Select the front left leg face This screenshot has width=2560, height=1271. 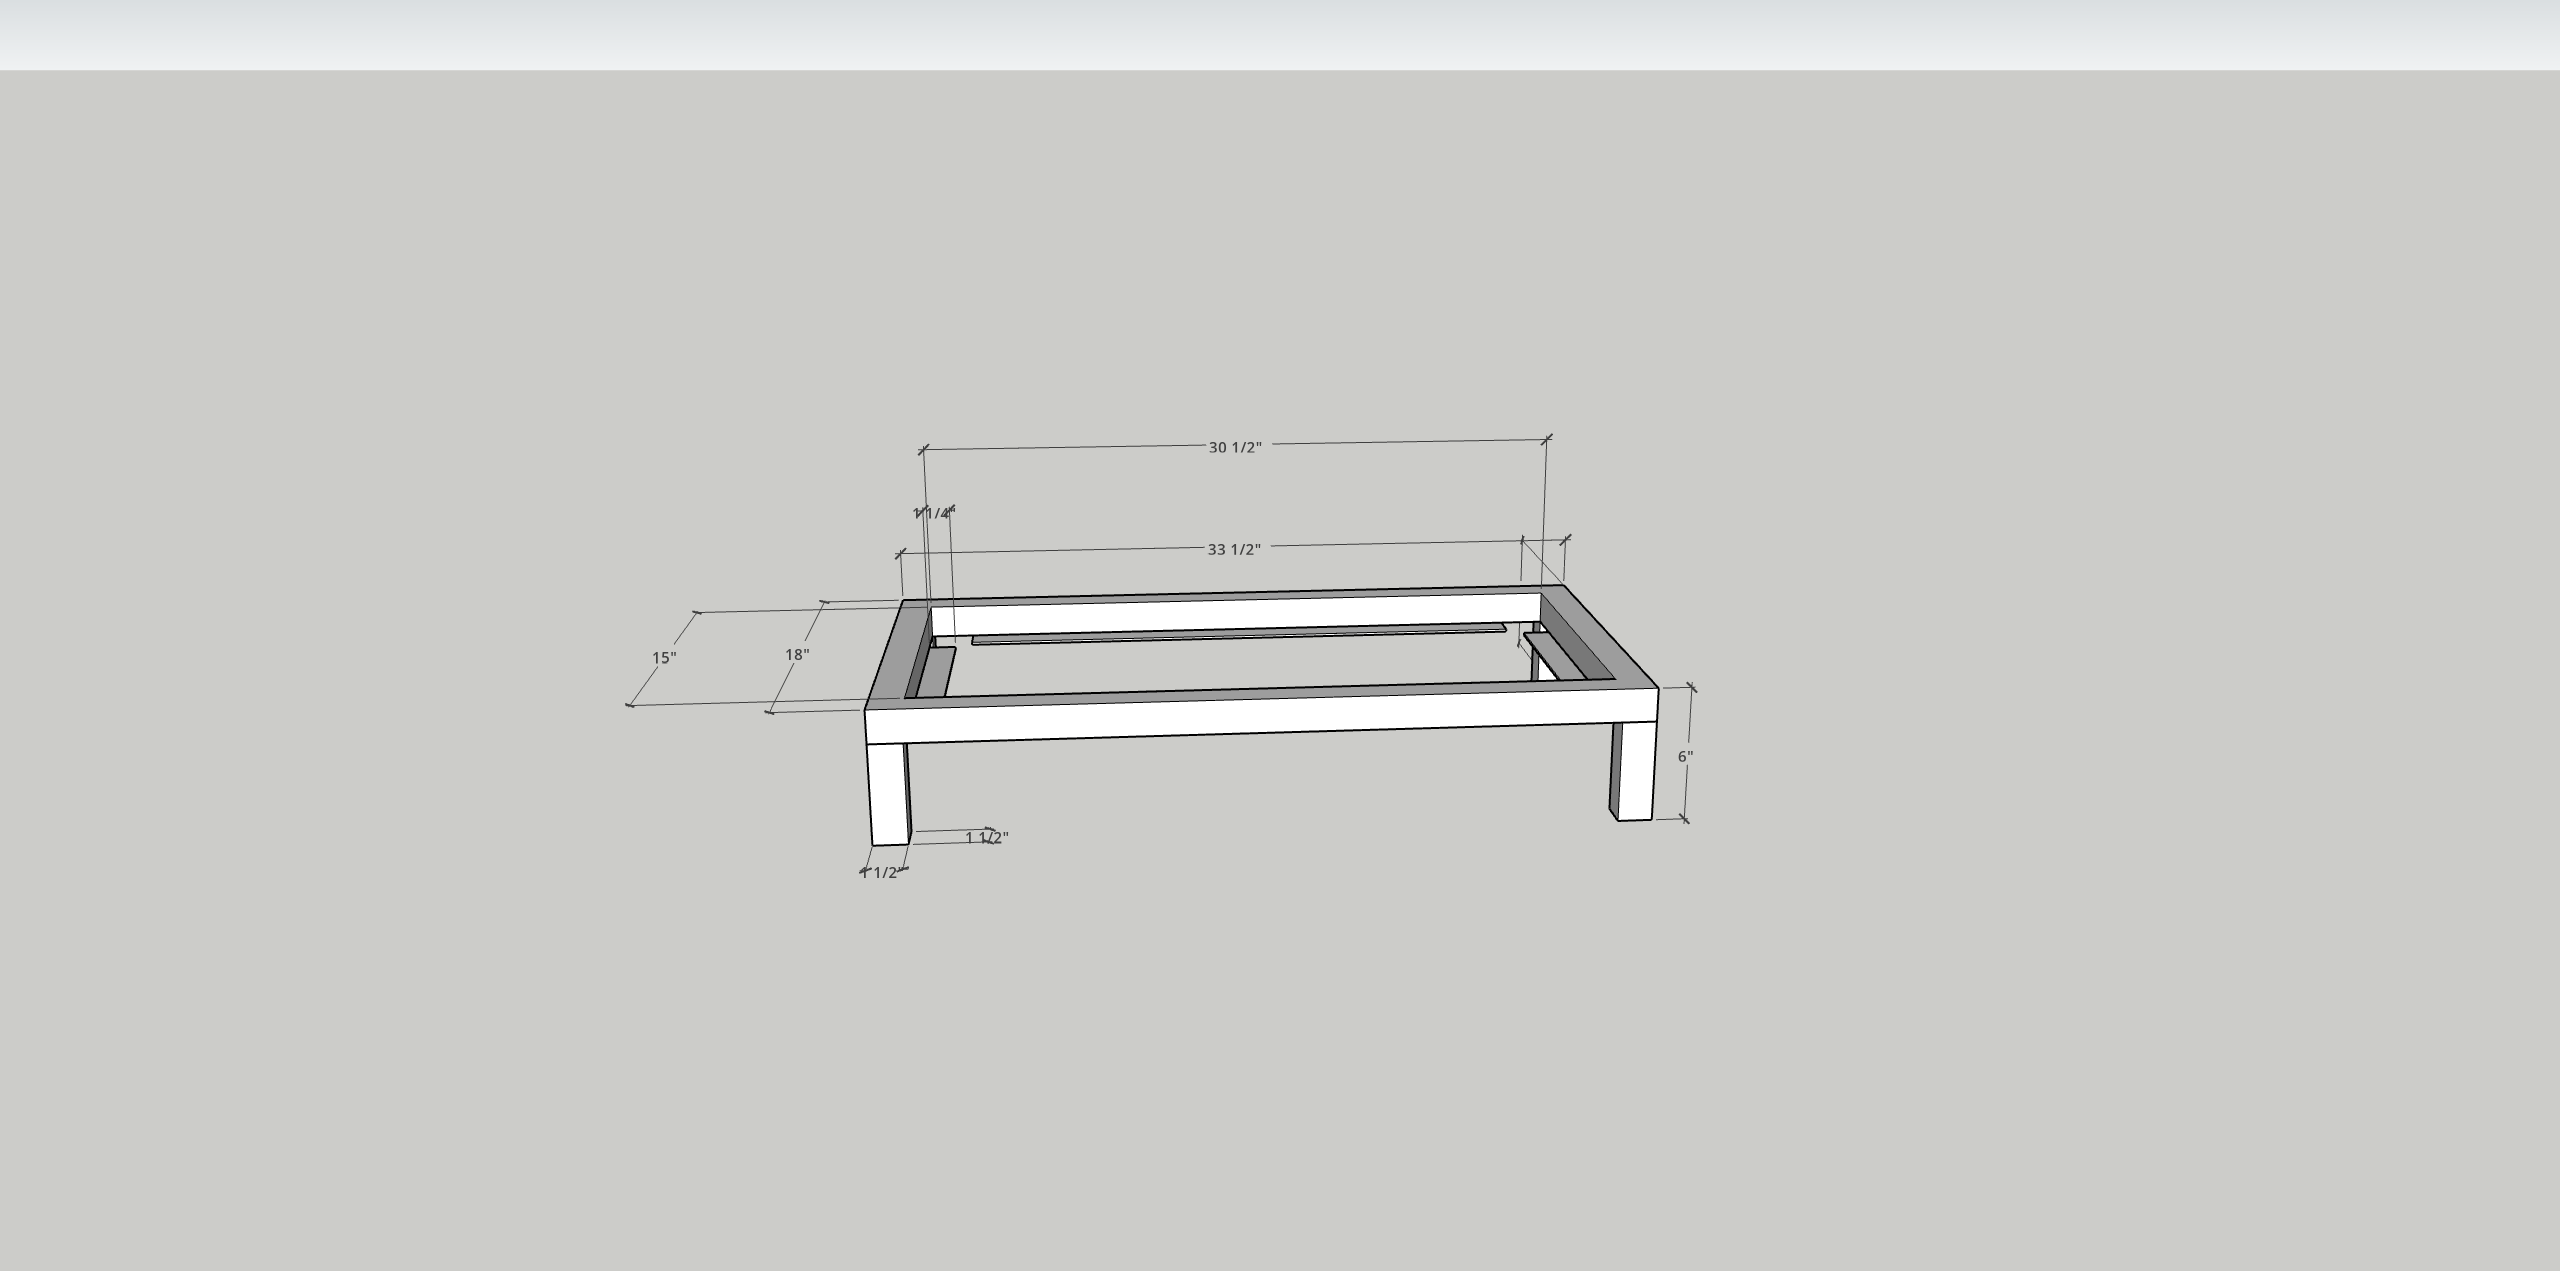tap(888, 794)
